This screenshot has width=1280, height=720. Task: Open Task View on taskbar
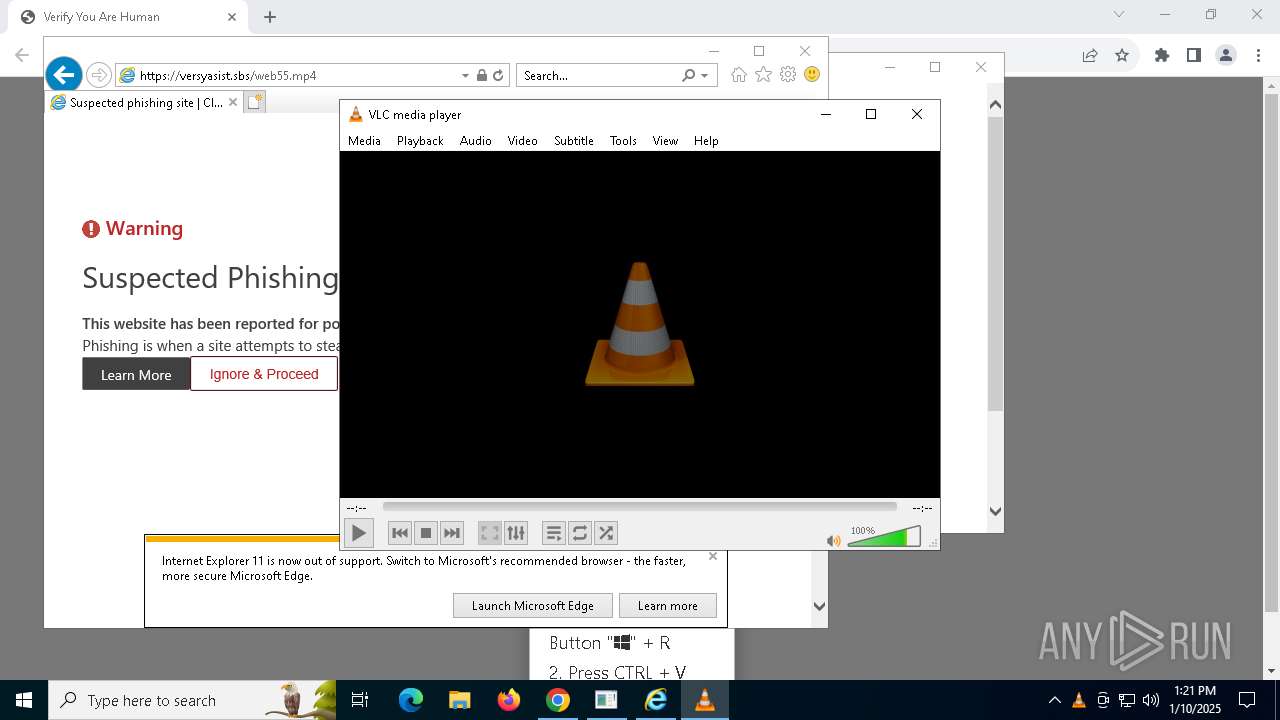(x=360, y=700)
